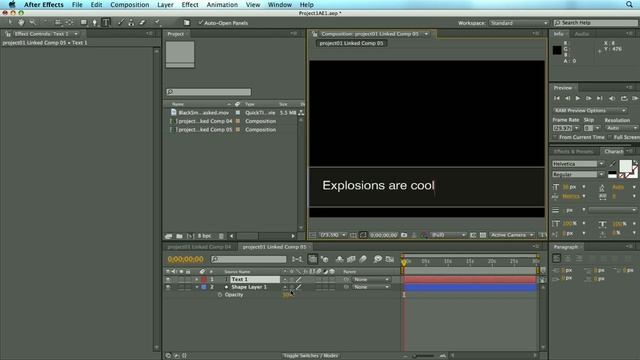The image size is (640, 360).
Task: Toggle Auto-Open Panels checkbox
Action: pos(200,23)
